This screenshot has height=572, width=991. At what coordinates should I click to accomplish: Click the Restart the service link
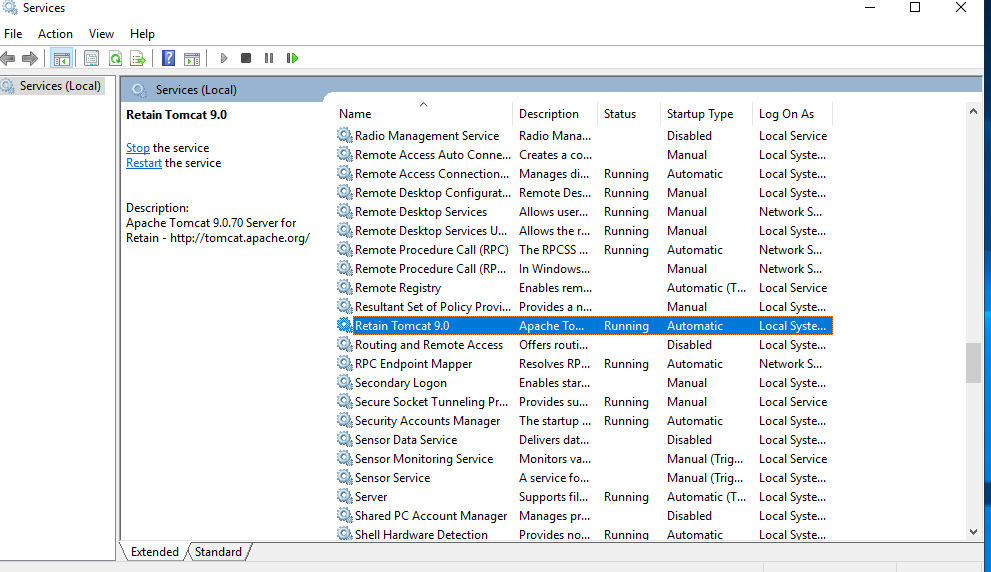pyautogui.click(x=144, y=163)
